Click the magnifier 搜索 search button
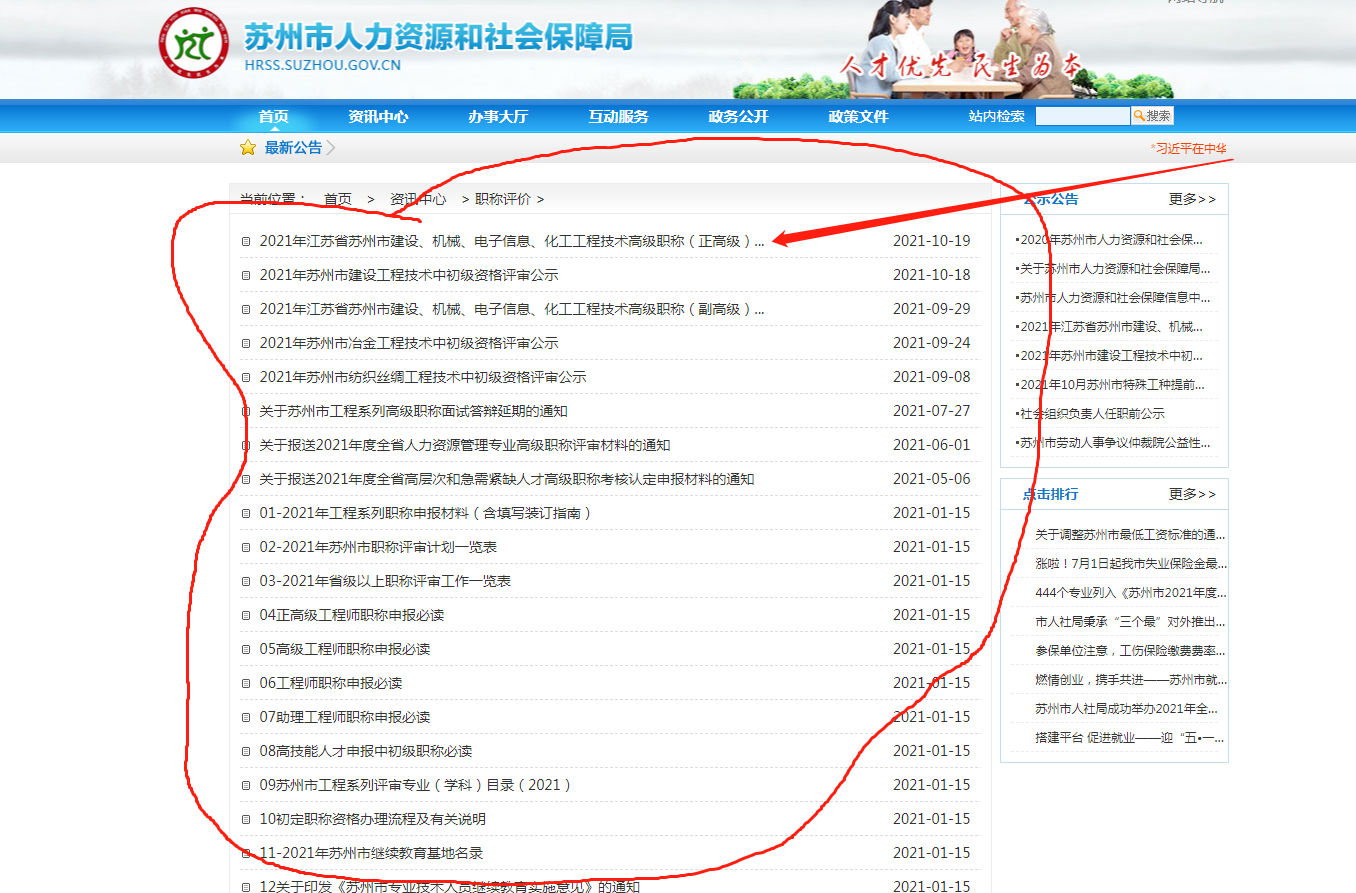Image resolution: width=1356 pixels, height=893 pixels. click(x=1152, y=116)
